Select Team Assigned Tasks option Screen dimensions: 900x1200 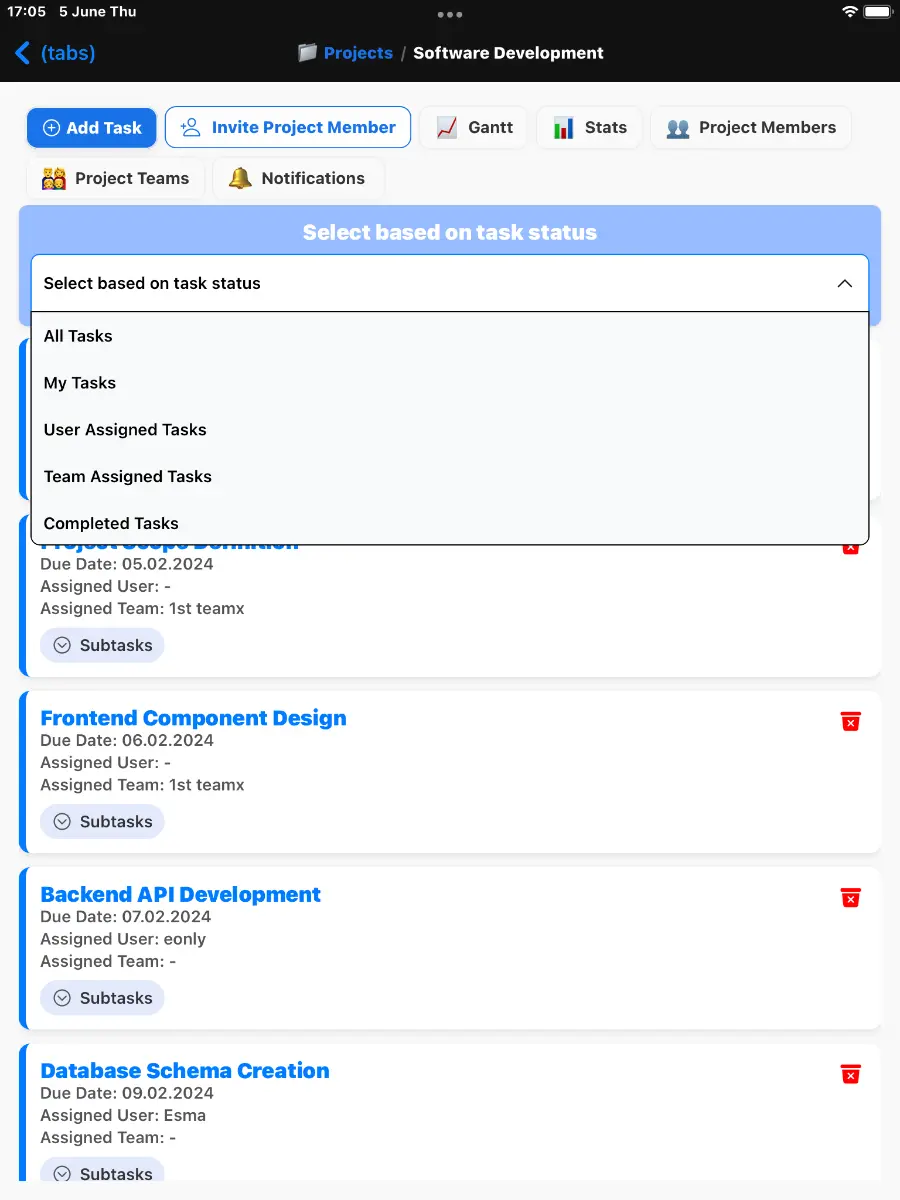[450, 476]
